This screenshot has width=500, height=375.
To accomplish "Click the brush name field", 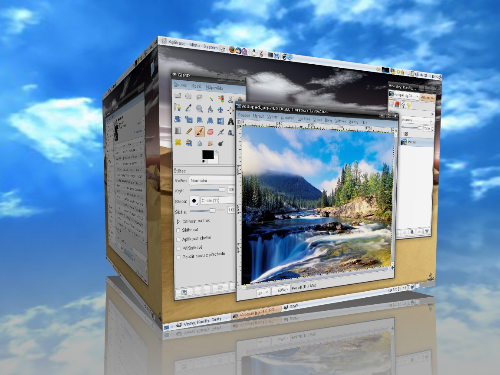I will click(x=218, y=200).
